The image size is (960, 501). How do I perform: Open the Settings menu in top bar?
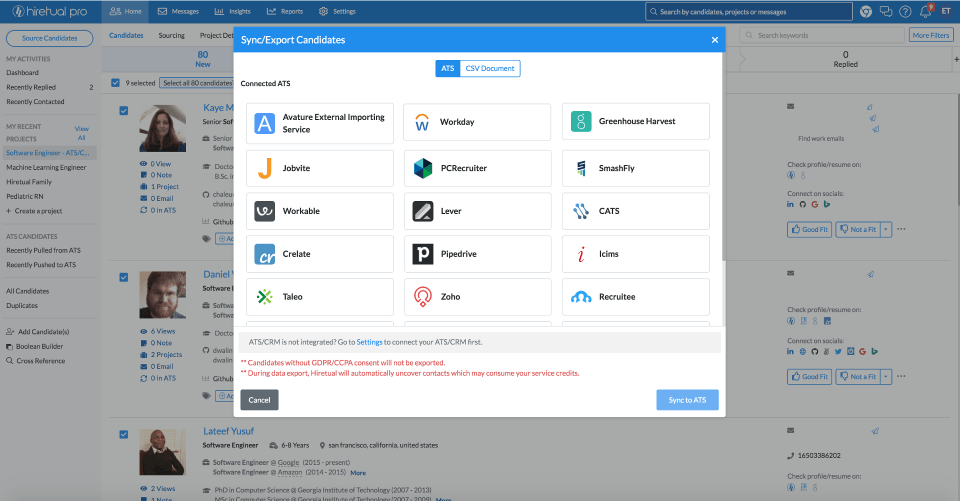click(x=337, y=12)
